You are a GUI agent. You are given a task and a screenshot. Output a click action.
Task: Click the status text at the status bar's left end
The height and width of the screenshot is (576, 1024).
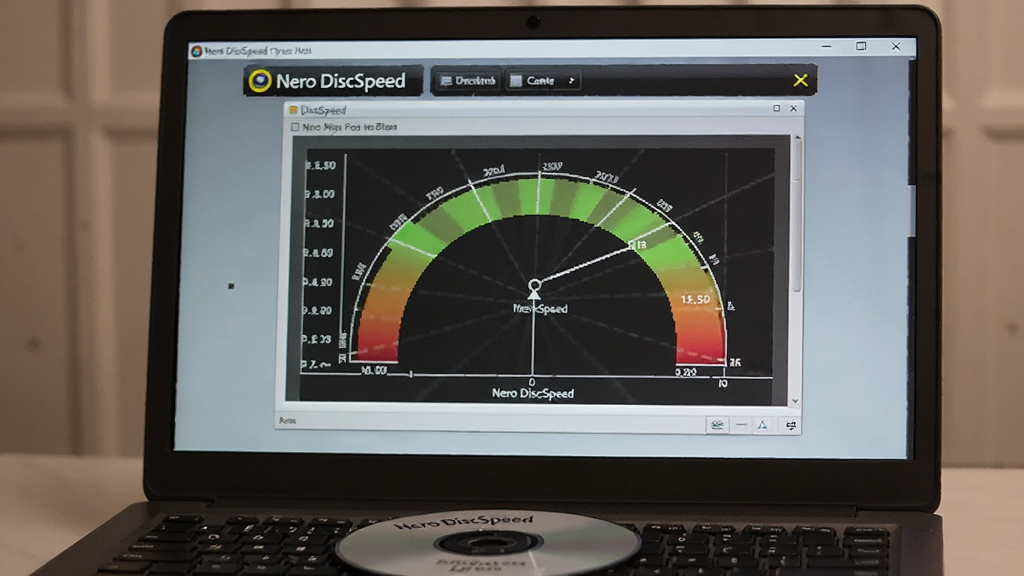pos(287,421)
